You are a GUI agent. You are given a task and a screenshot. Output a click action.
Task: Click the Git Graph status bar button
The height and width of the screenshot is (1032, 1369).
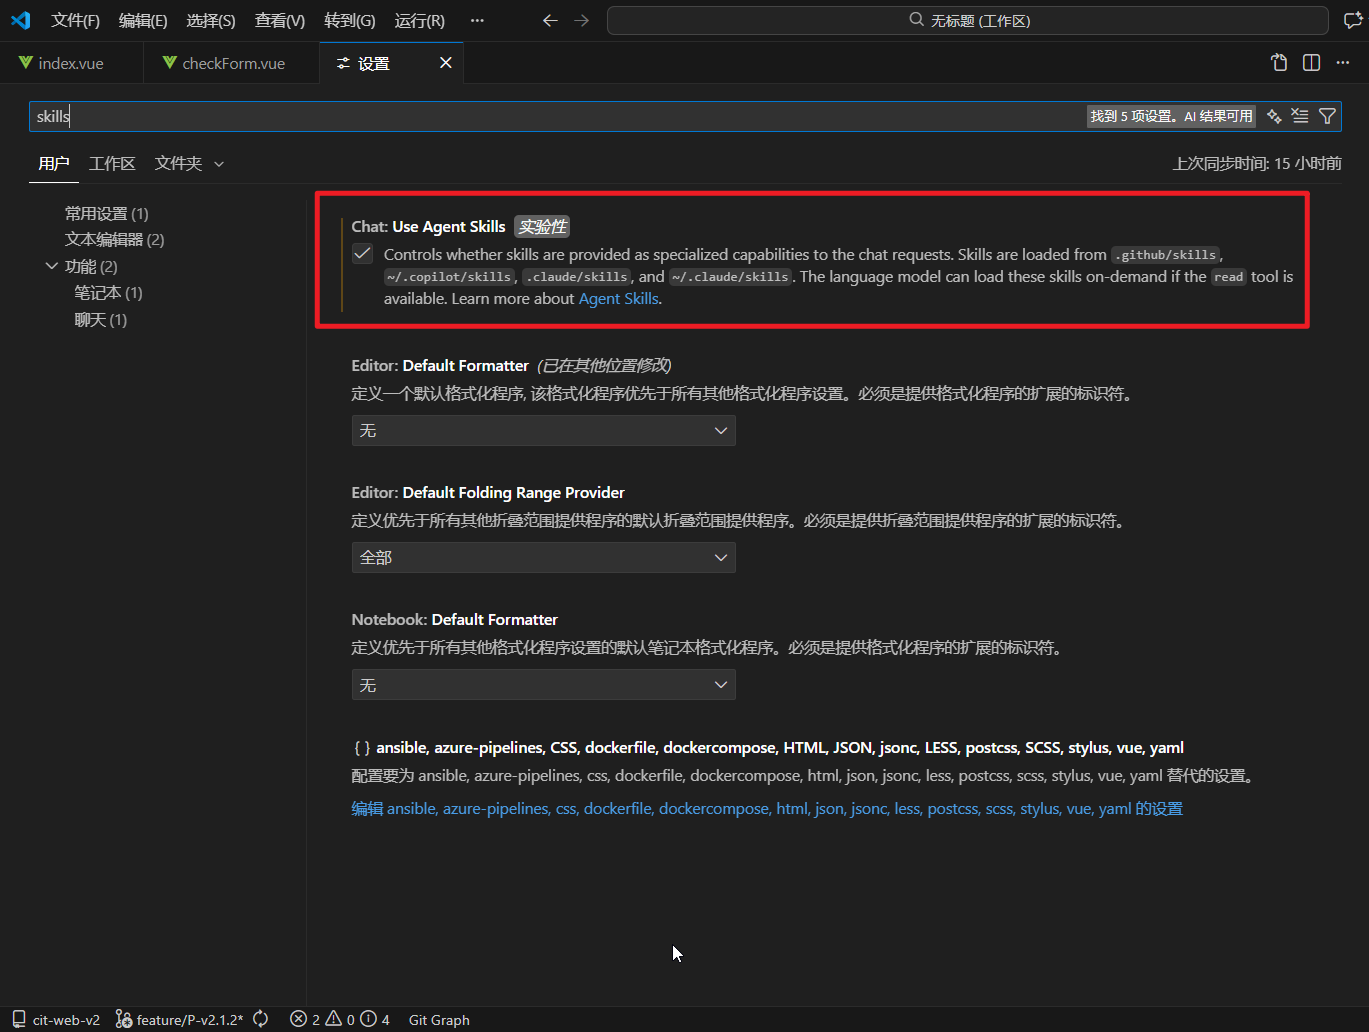pos(439,1019)
